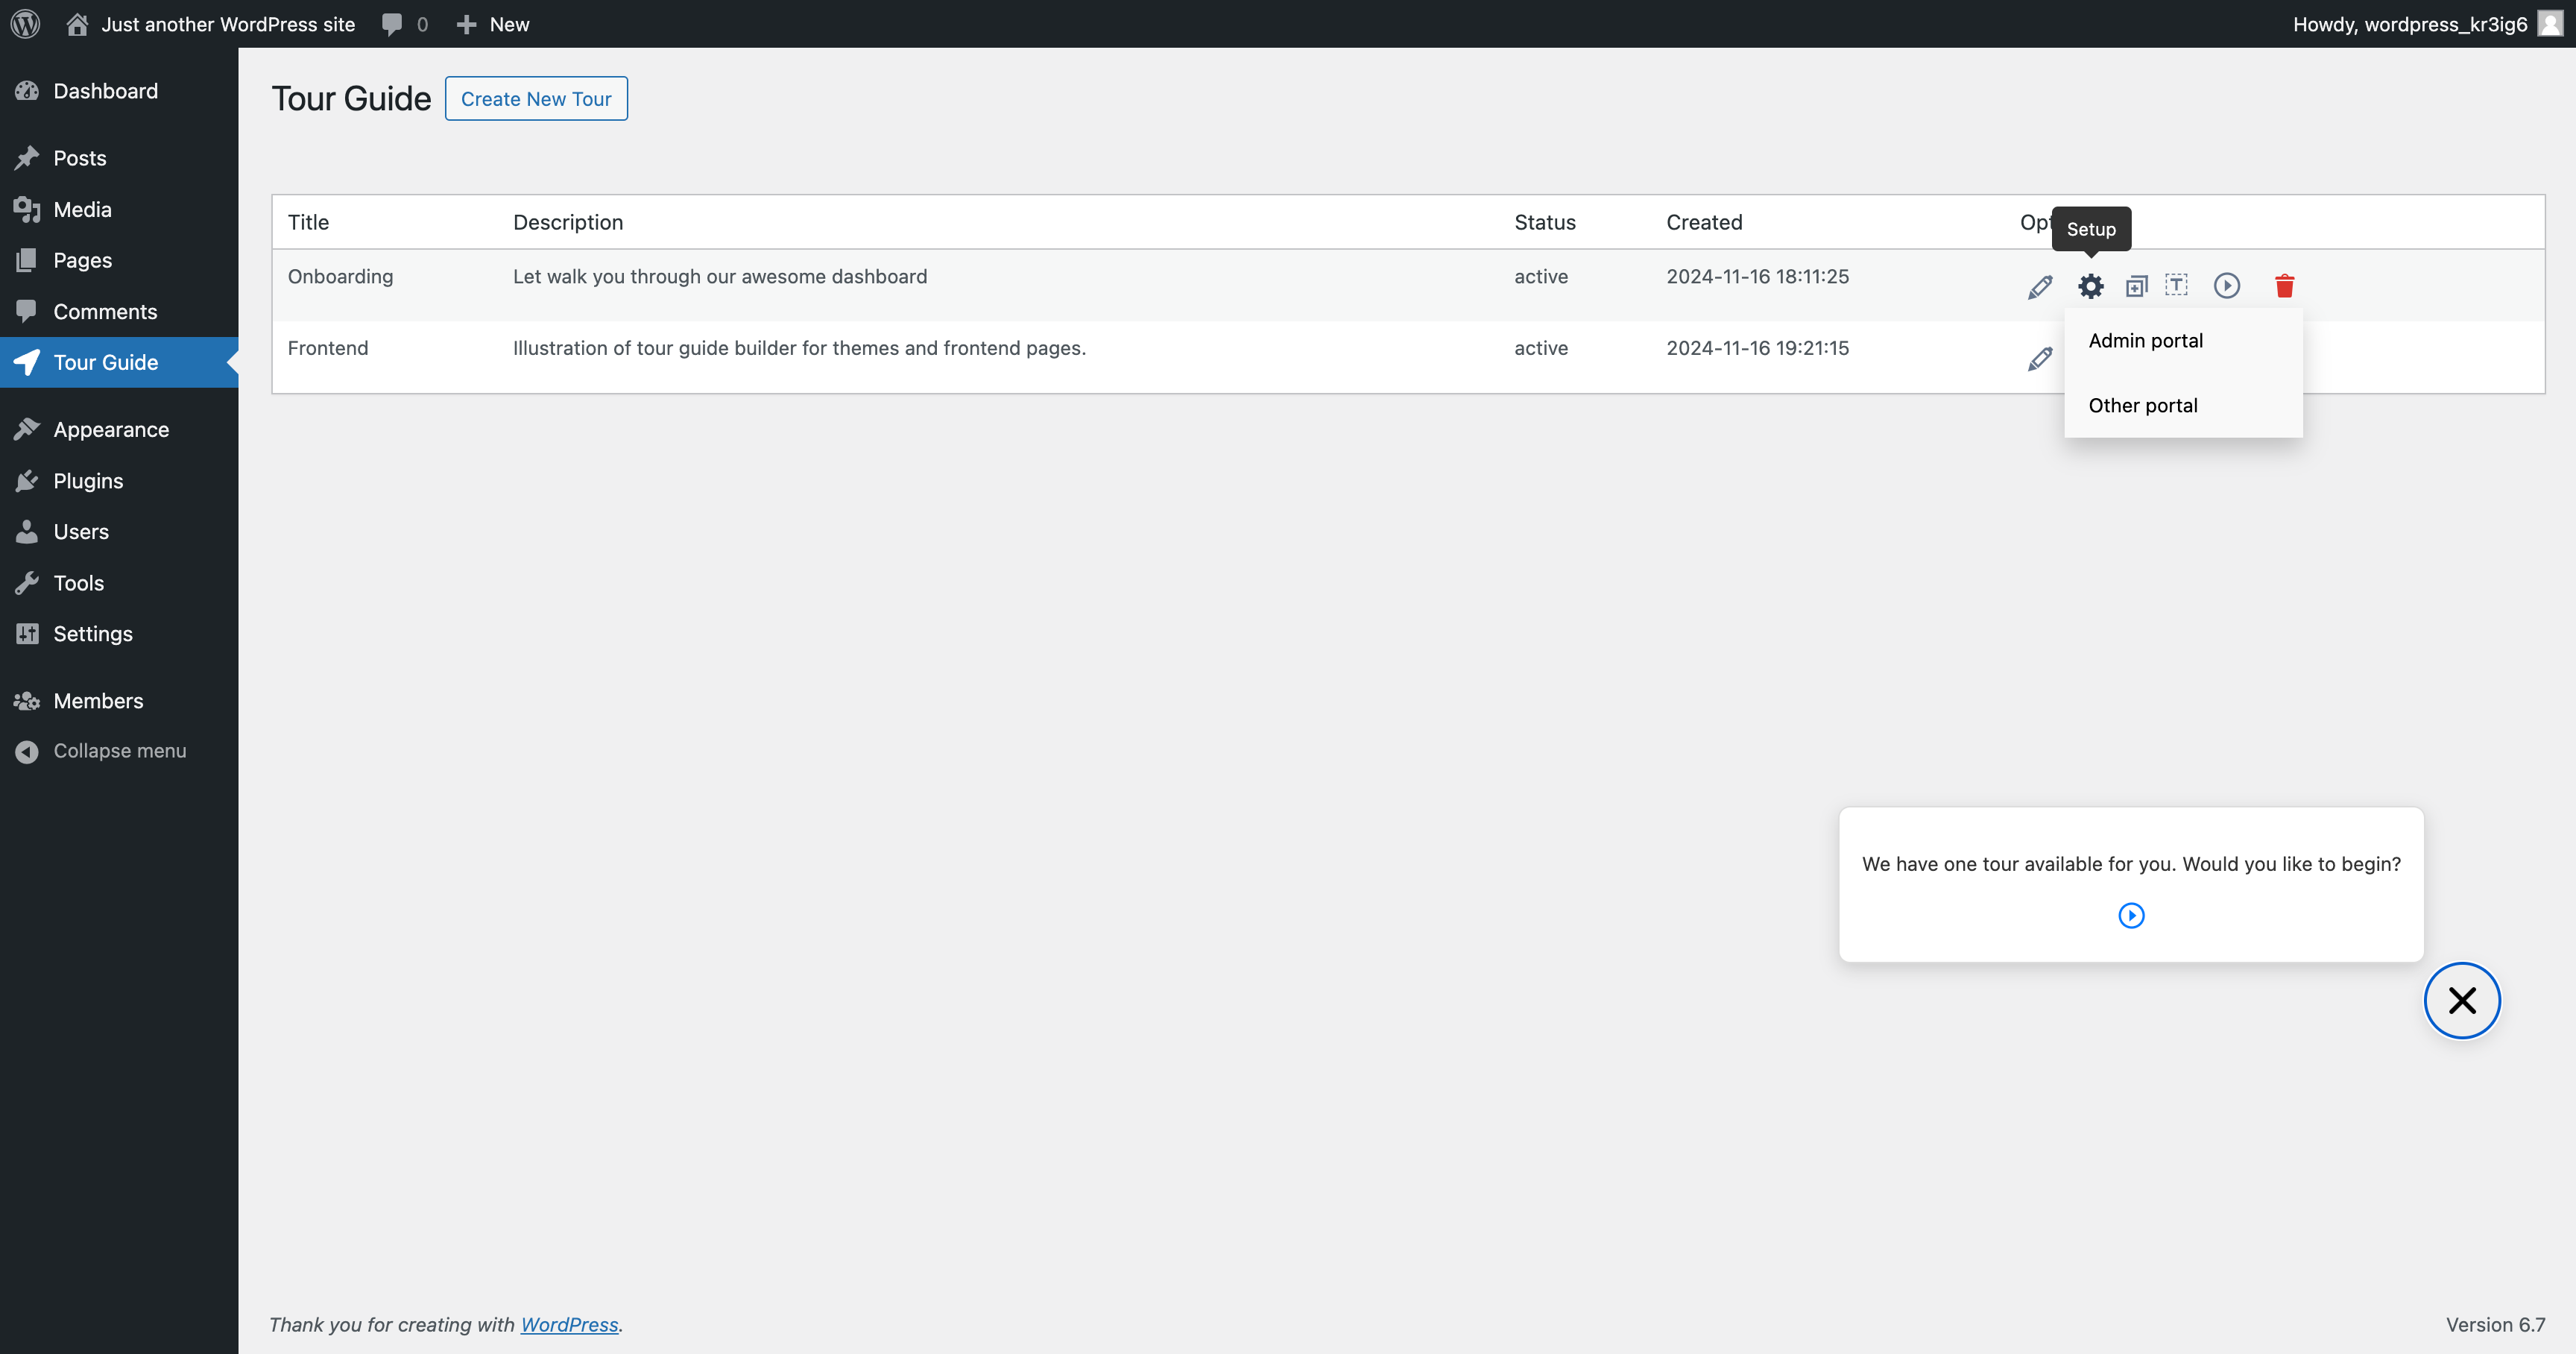The width and height of the screenshot is (2576, 1354).
Task: Edit the Frontend tour using its pencil icon
Action: [2039, 358]
